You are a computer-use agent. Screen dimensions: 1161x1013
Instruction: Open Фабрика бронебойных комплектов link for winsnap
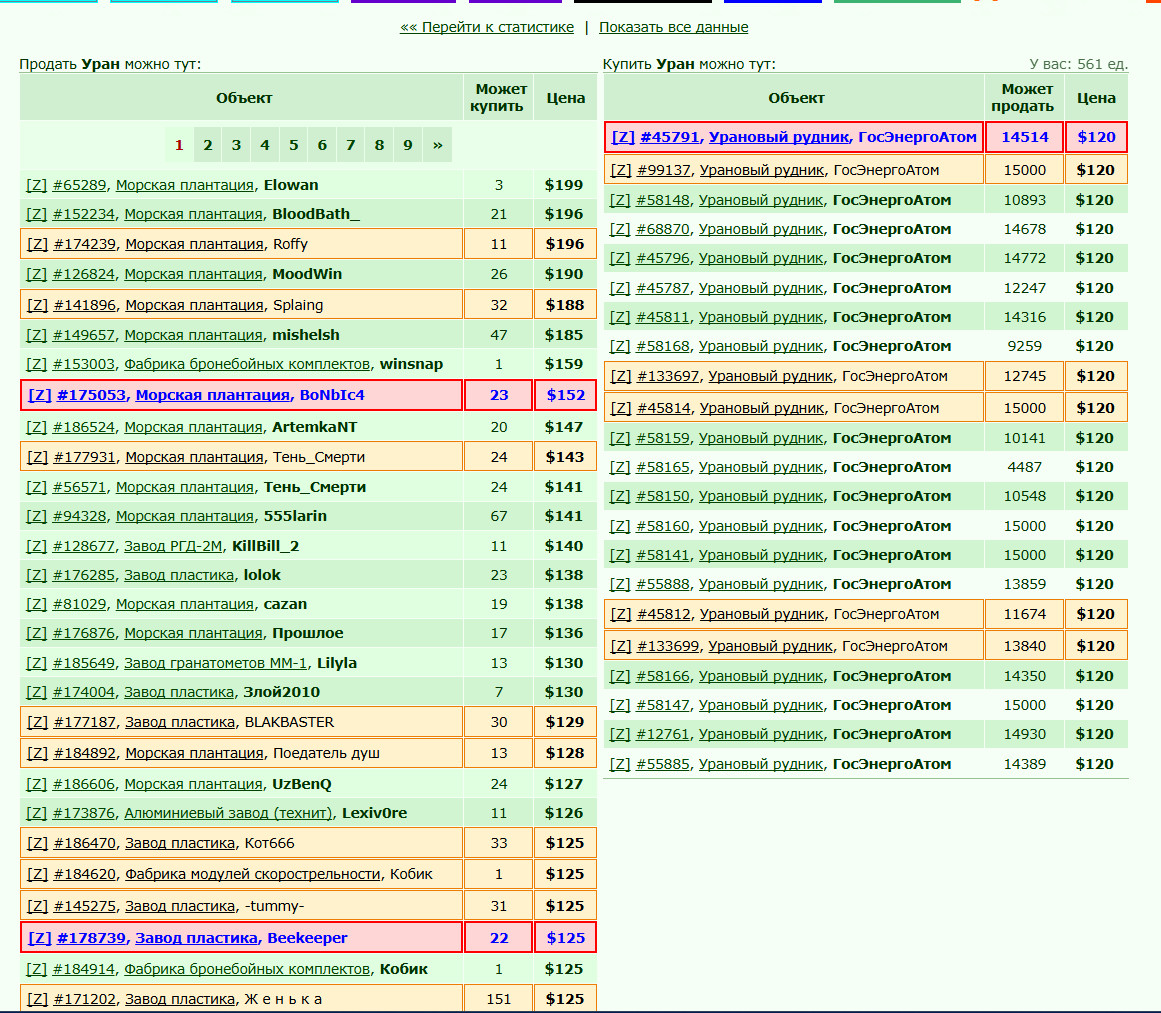point(247,364)
